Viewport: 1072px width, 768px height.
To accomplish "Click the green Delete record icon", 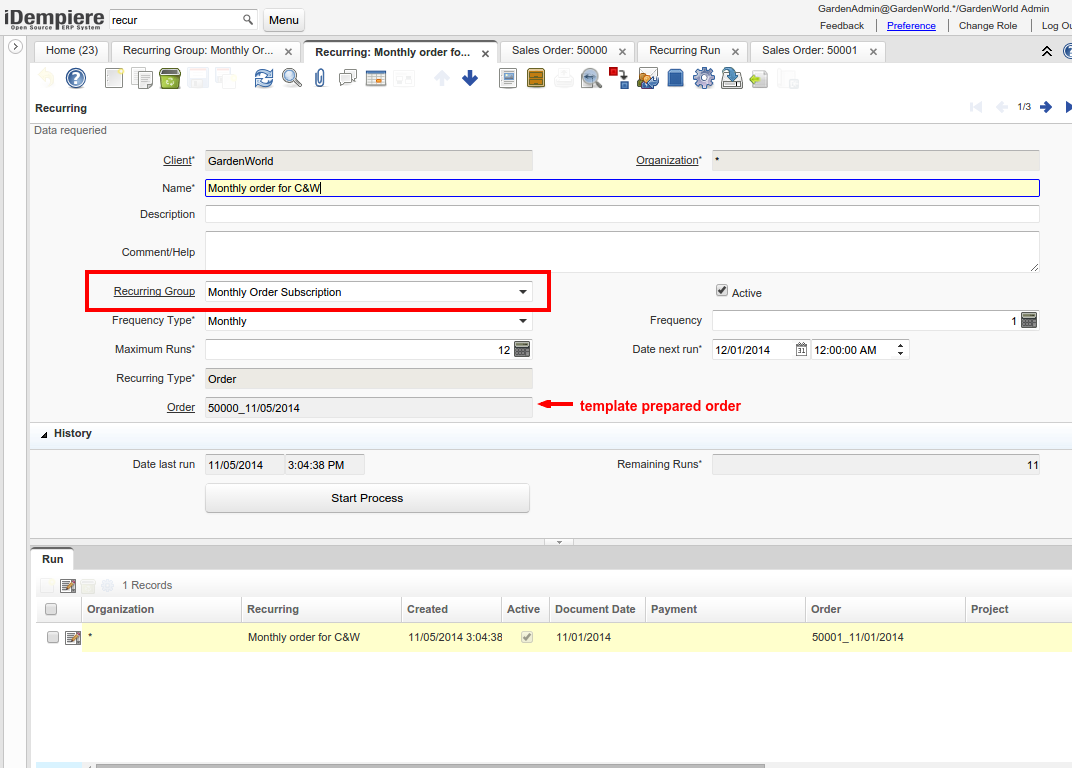I will pos(170,78).
